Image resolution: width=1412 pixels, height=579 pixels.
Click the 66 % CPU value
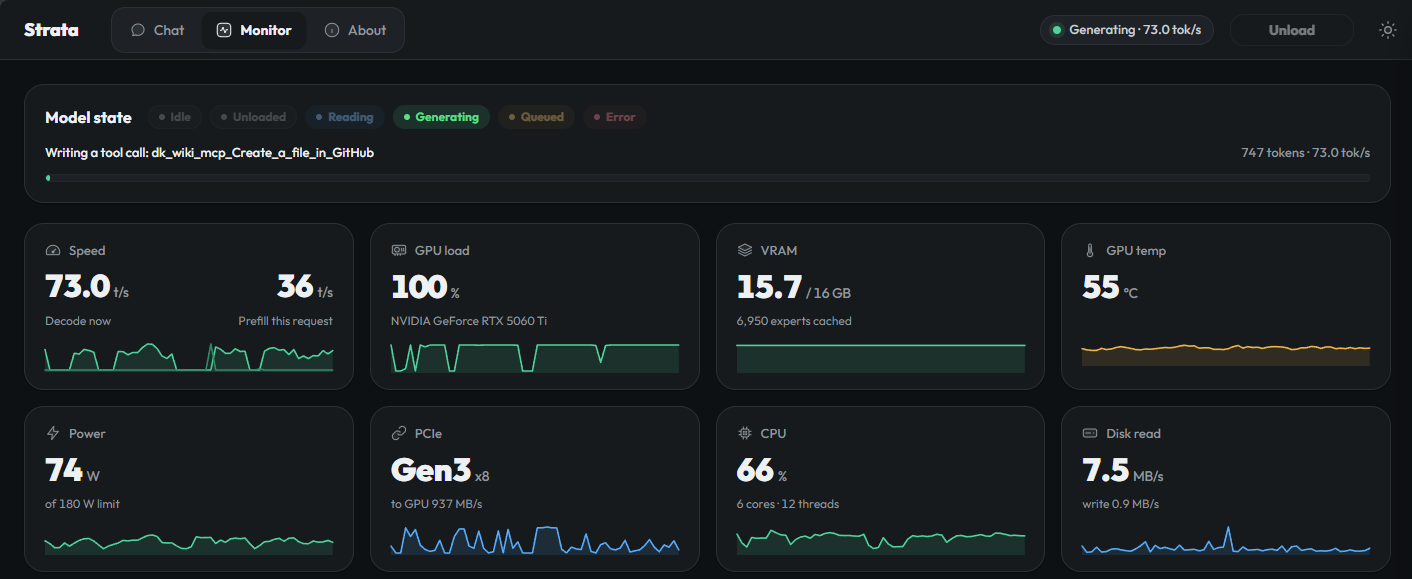click(x=761, y=470)
